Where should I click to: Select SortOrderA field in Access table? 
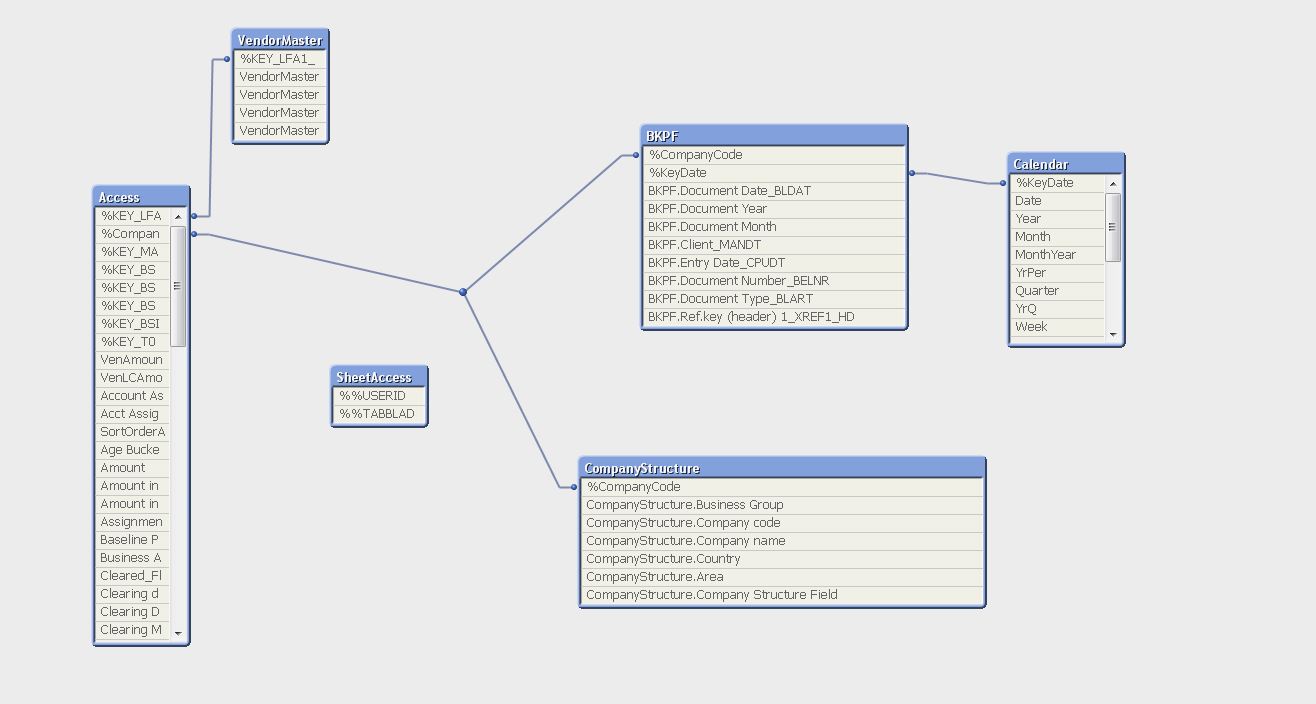click(x=134, y=432)
